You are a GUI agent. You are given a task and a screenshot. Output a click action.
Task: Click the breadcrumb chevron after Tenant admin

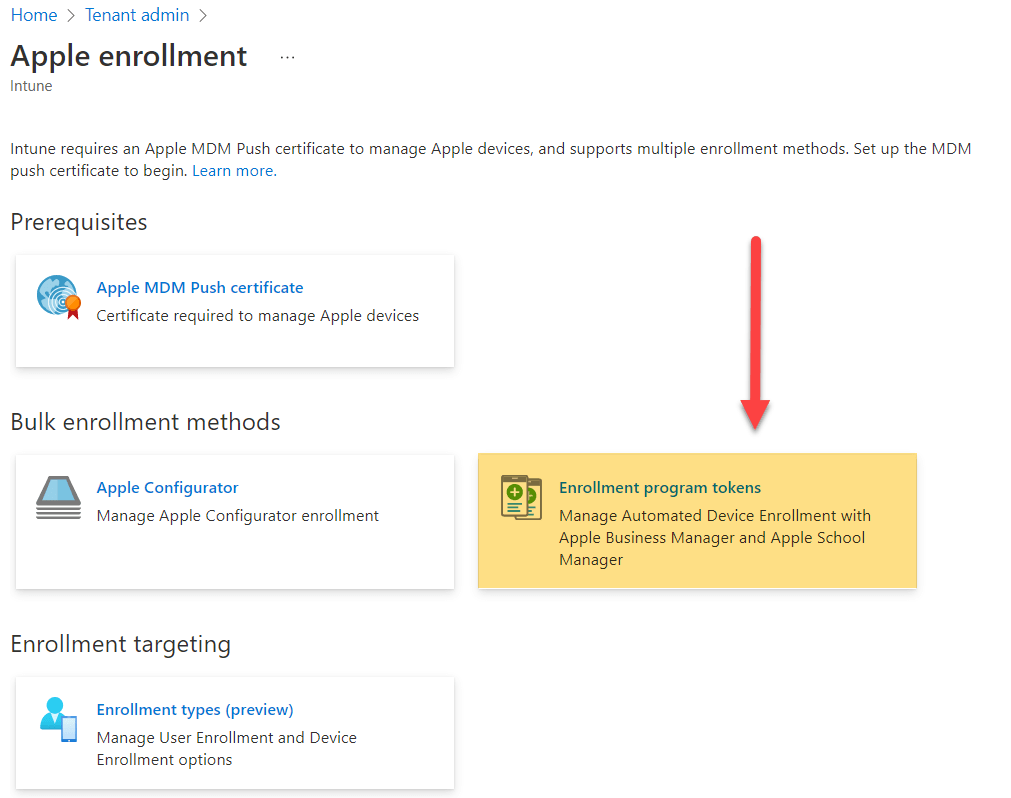click(203, 16)
